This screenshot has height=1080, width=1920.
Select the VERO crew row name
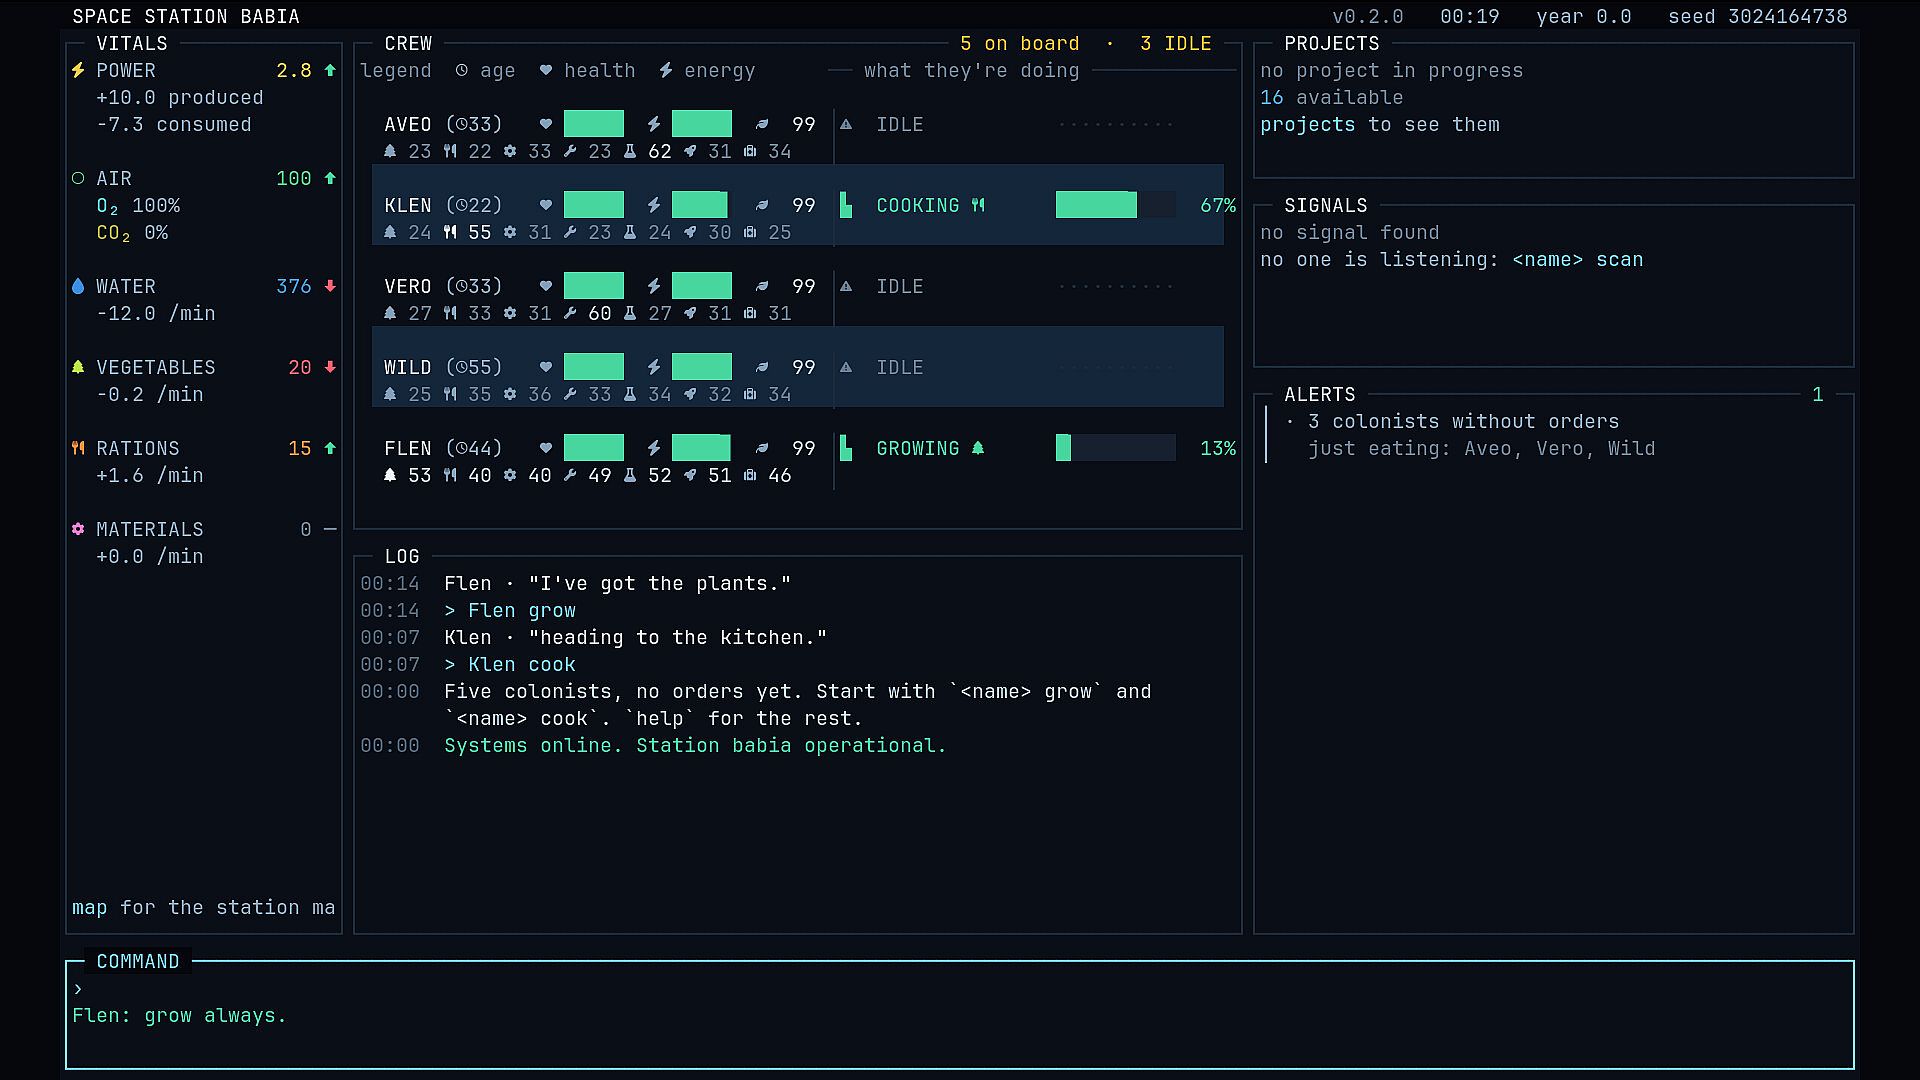(x=408, y=287)
